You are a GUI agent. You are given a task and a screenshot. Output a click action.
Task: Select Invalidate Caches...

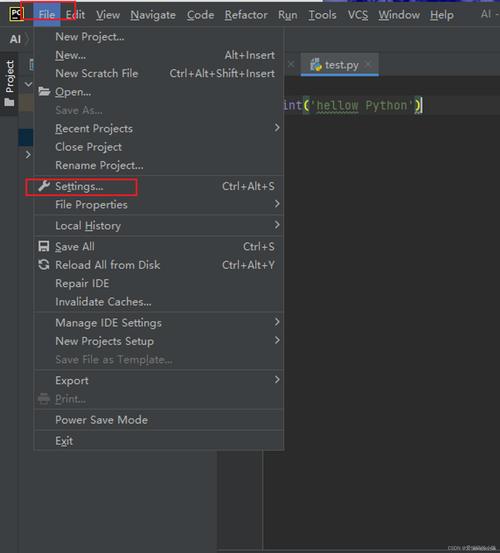click(x=158, y=302)
